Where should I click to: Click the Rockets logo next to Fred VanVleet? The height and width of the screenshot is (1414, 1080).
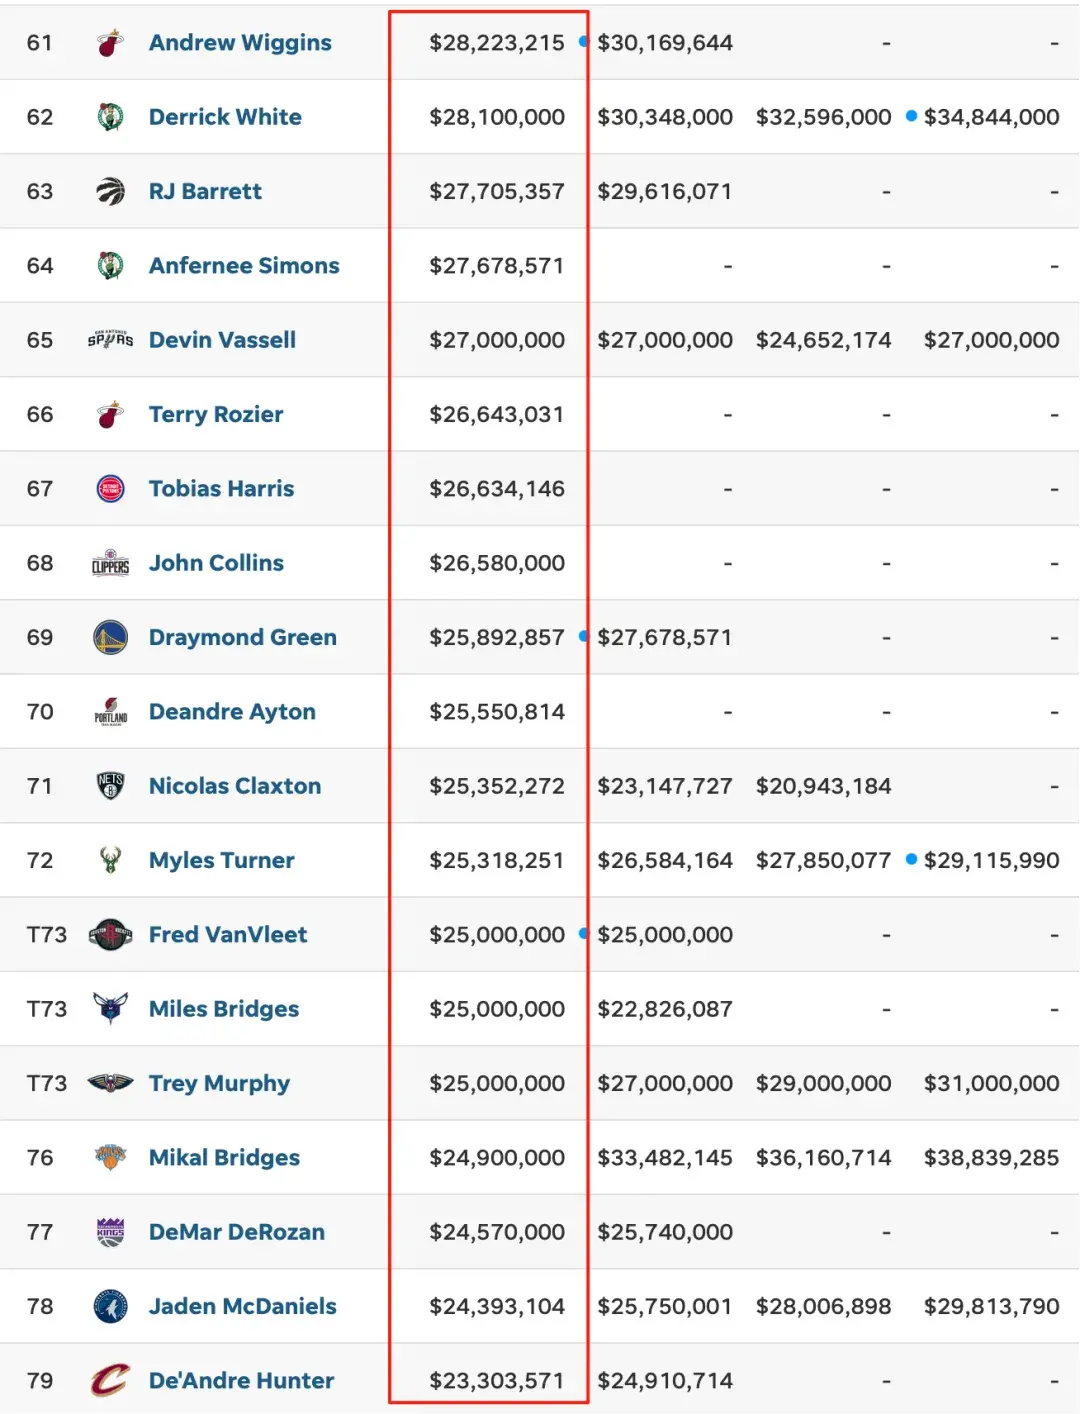pos(110,935)
